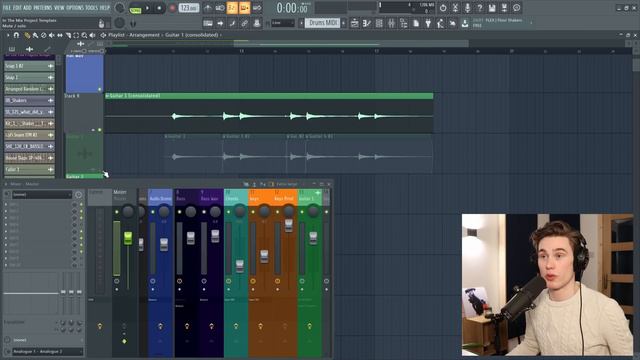Adjust the Keys Pred track volume fader
640x360 pixels.
click(x=289, y=225)
